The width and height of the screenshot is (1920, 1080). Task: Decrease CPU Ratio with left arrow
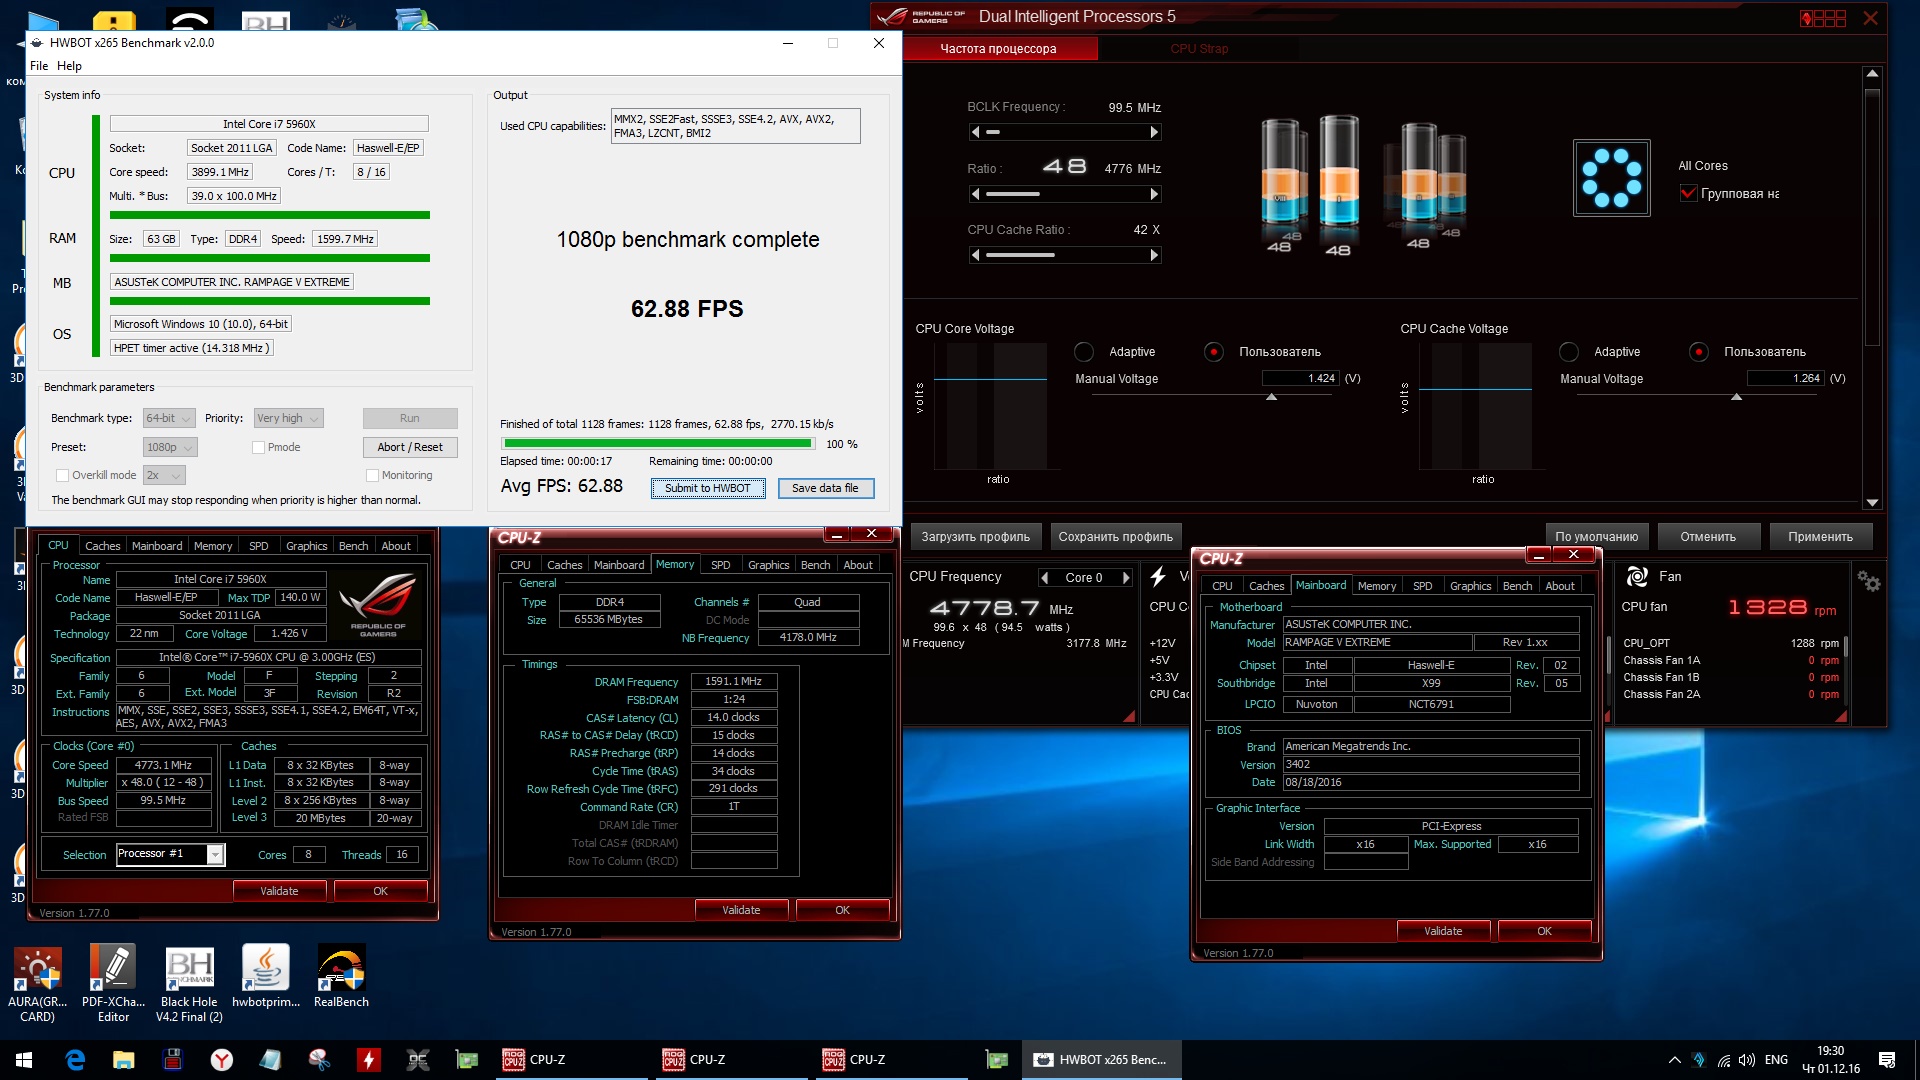(x=975, y=194)
